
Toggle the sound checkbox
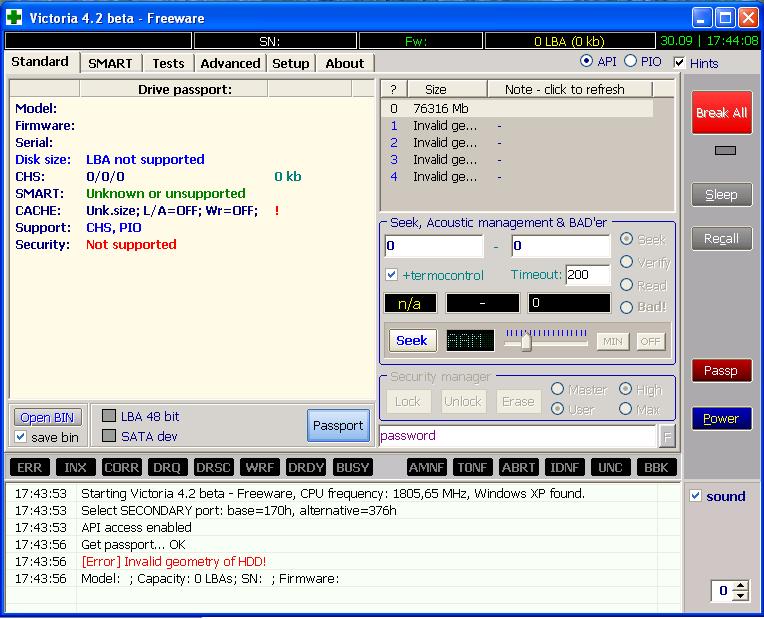pos(695,496)
